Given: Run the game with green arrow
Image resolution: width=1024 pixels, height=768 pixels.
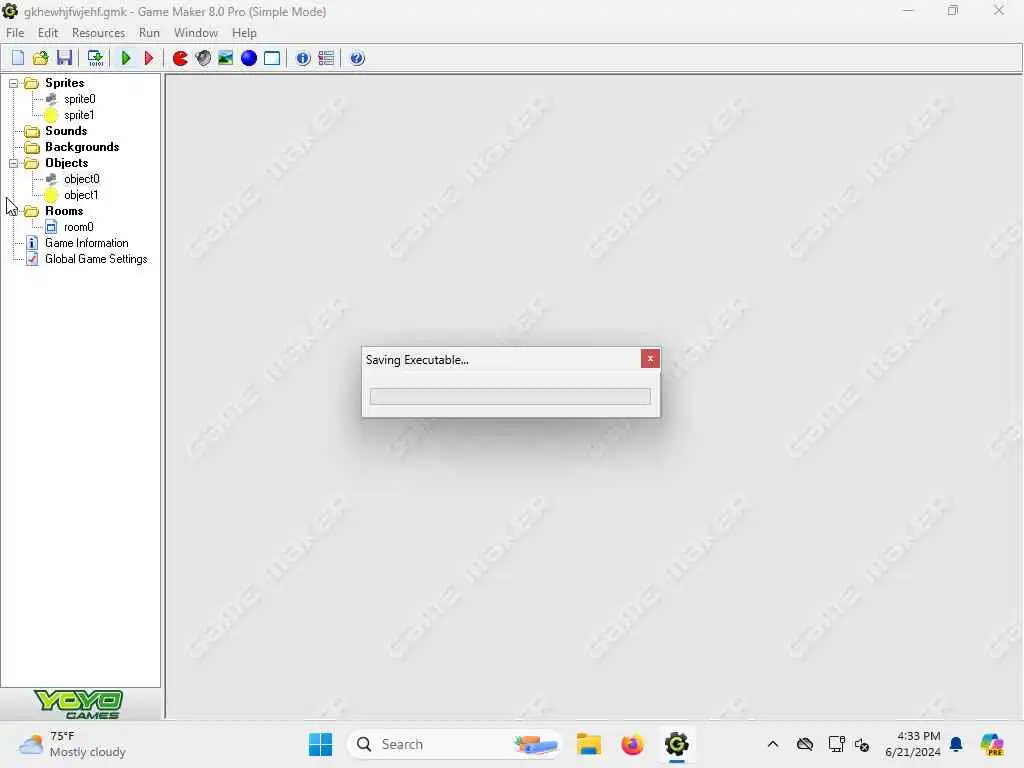Looking at the screenshot, I should pos(126,58).
